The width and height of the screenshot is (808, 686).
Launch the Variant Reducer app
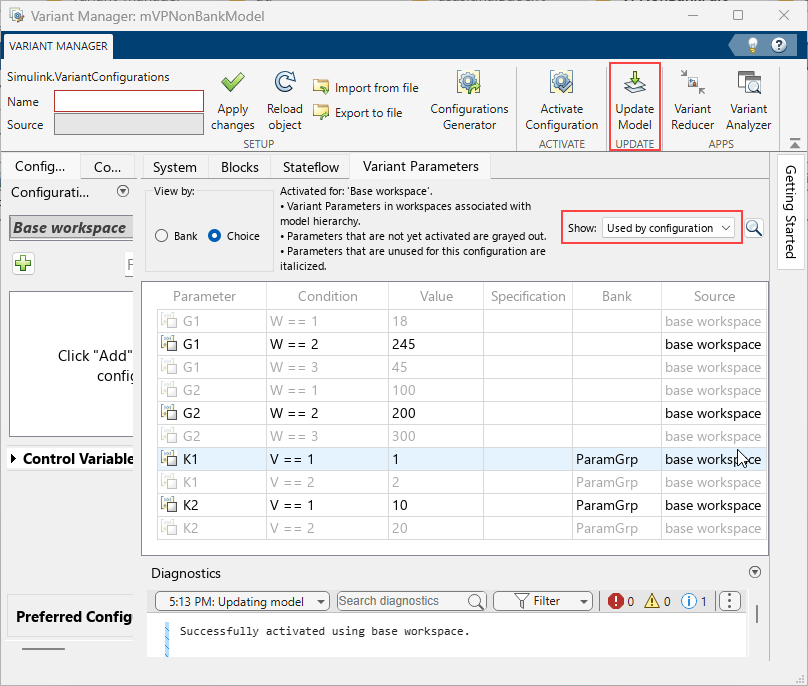[x=692, y=101]
